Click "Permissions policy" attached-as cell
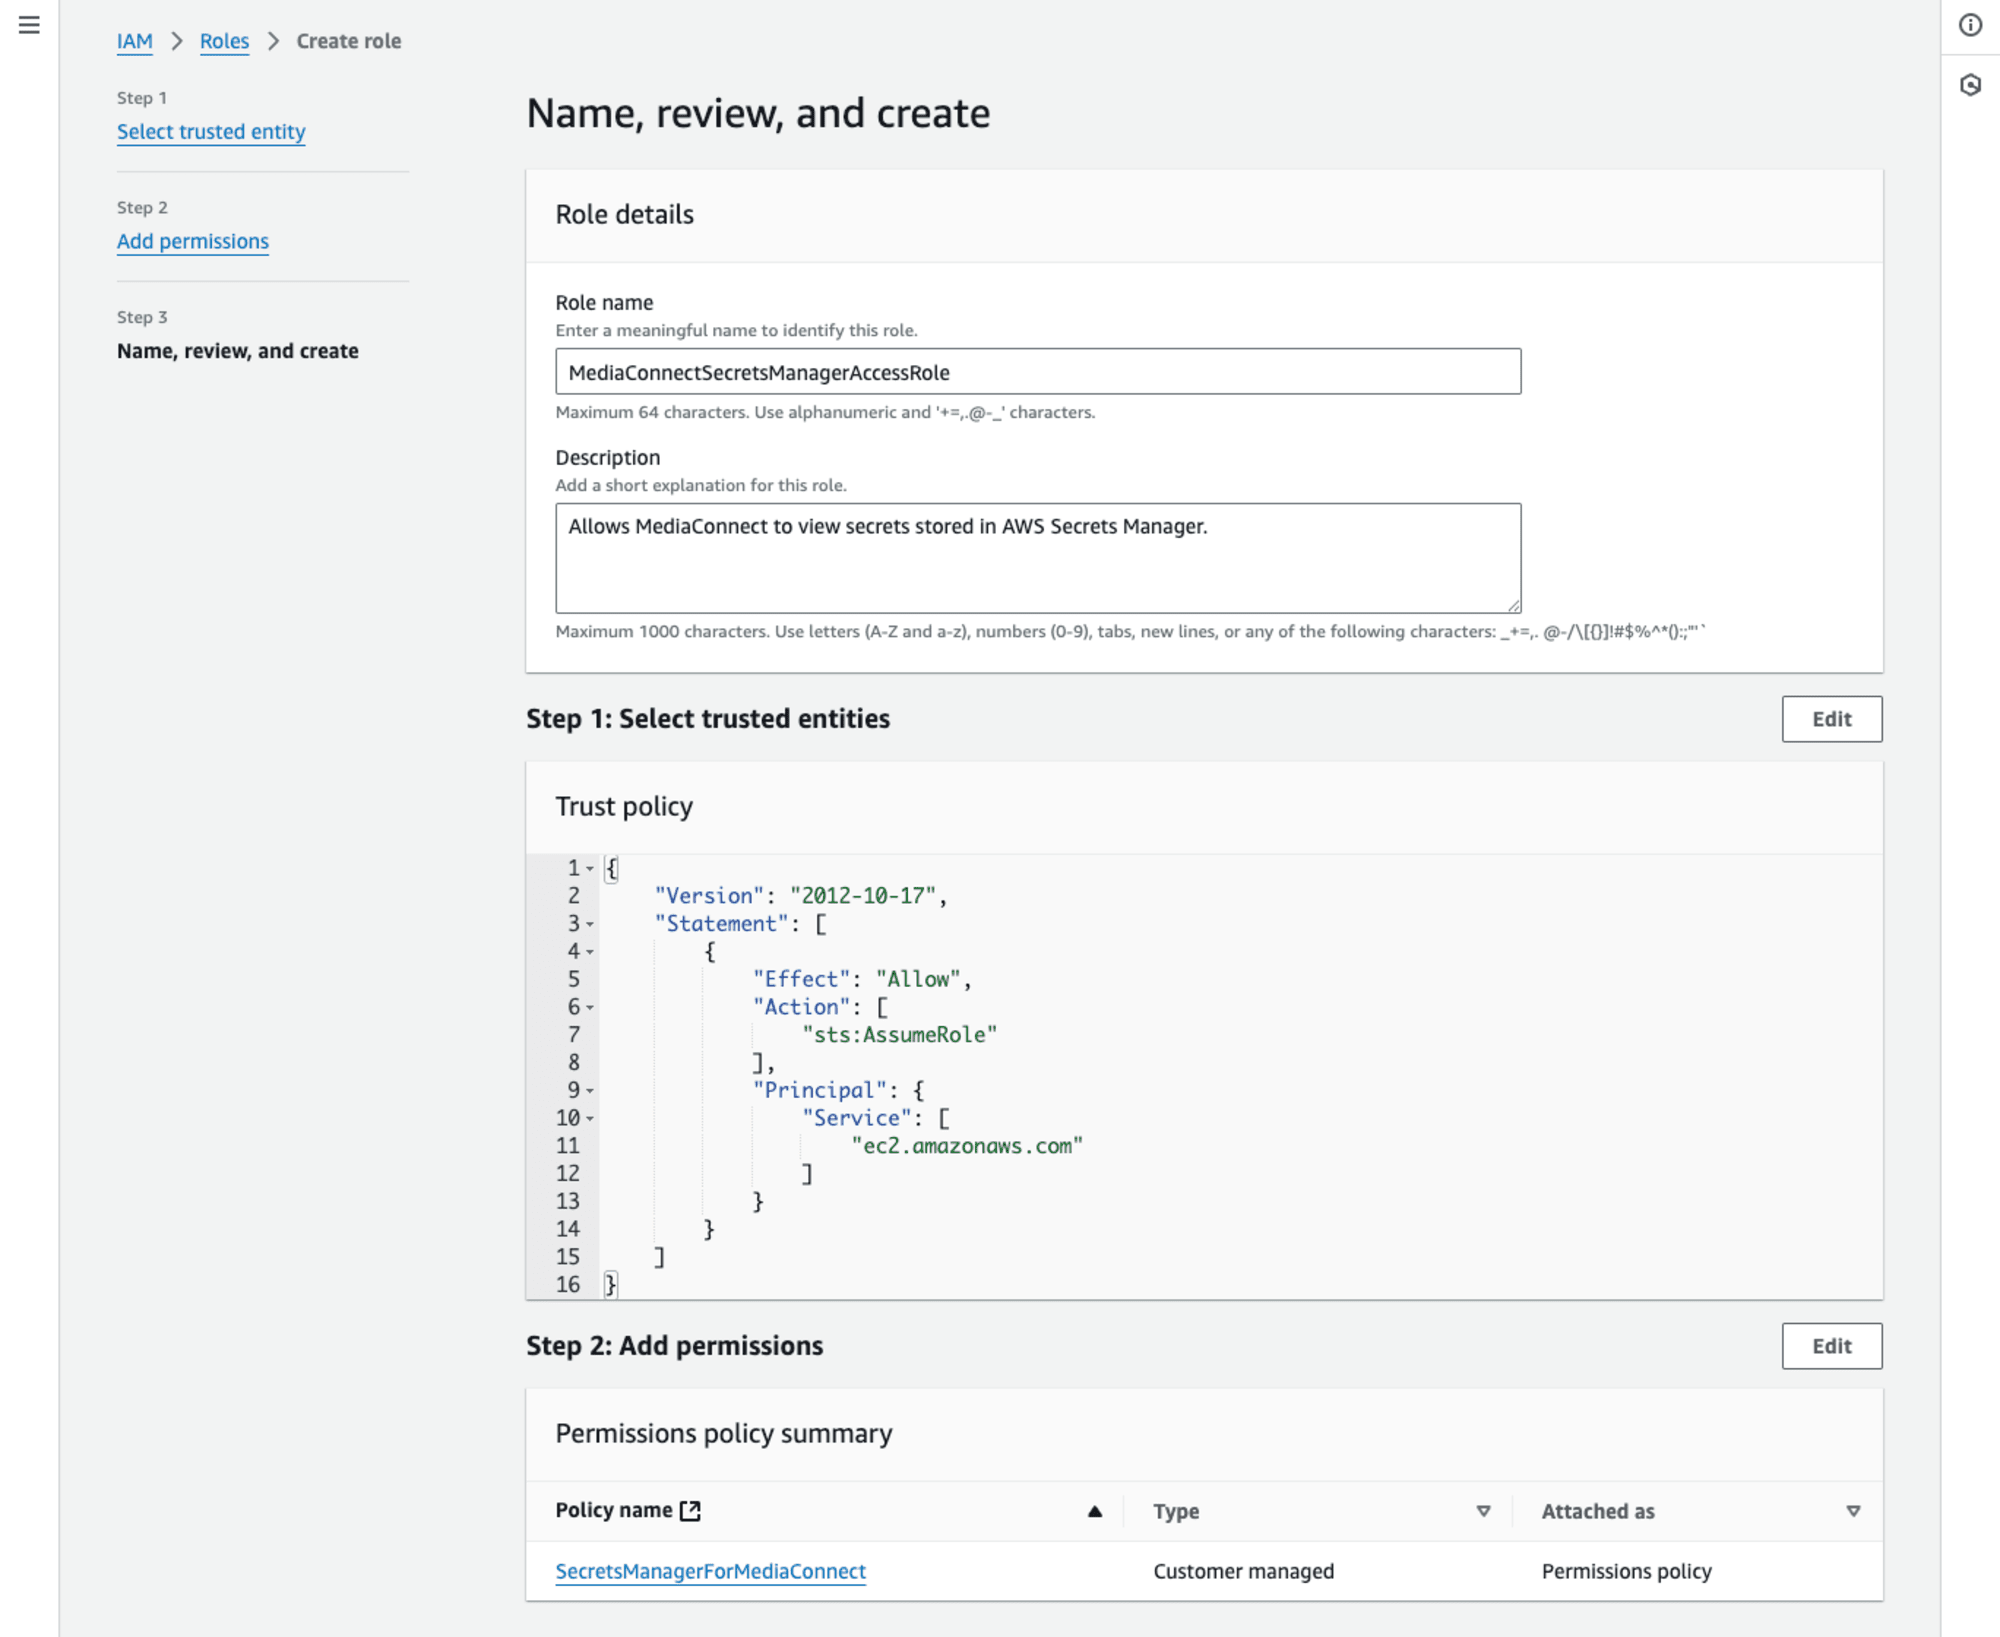This screenshot has height=1637, width=2000. pyautogui.click(x=1626, y=1571)
